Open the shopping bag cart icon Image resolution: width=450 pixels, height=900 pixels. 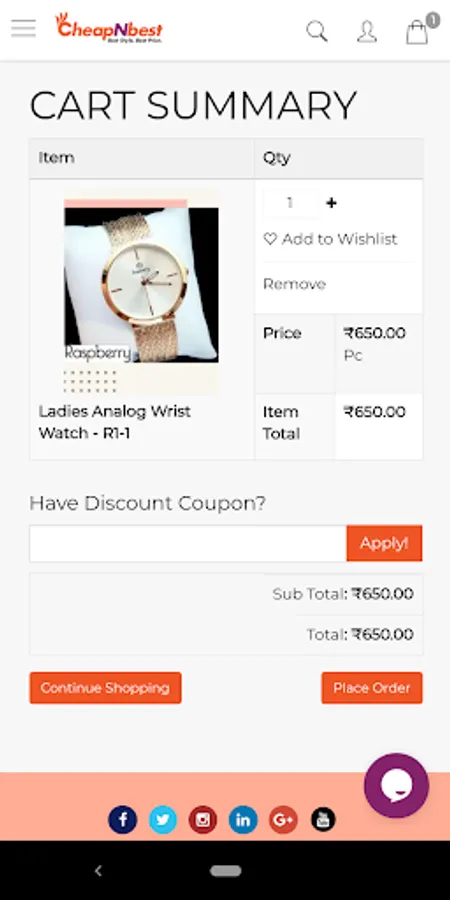(418, 30)
